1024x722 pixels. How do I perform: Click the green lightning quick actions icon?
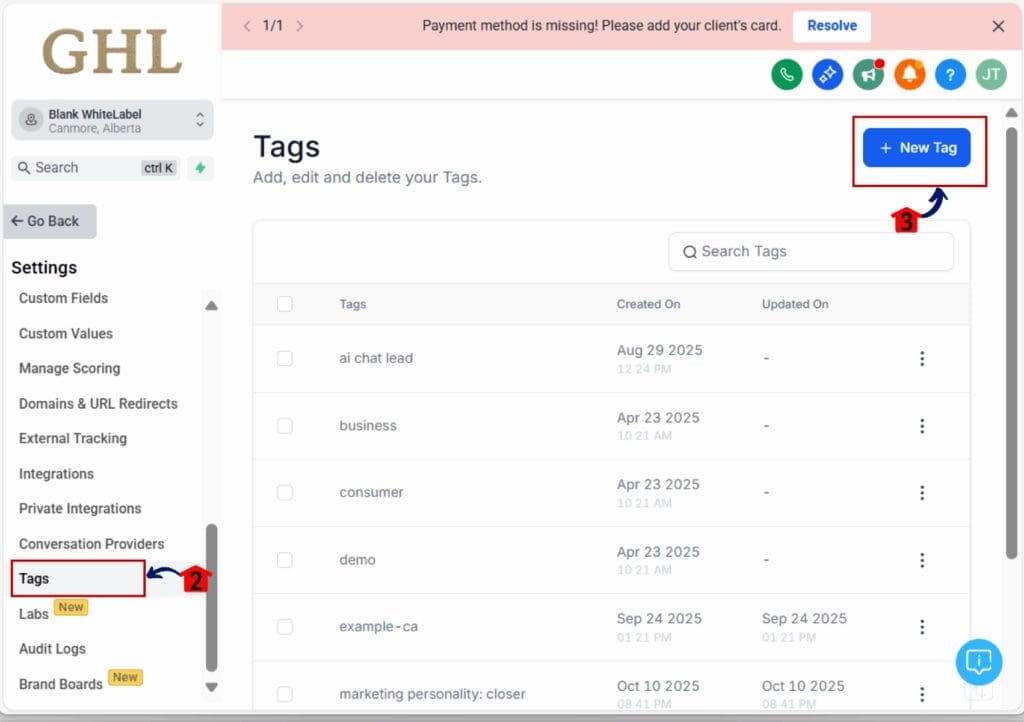200,168
